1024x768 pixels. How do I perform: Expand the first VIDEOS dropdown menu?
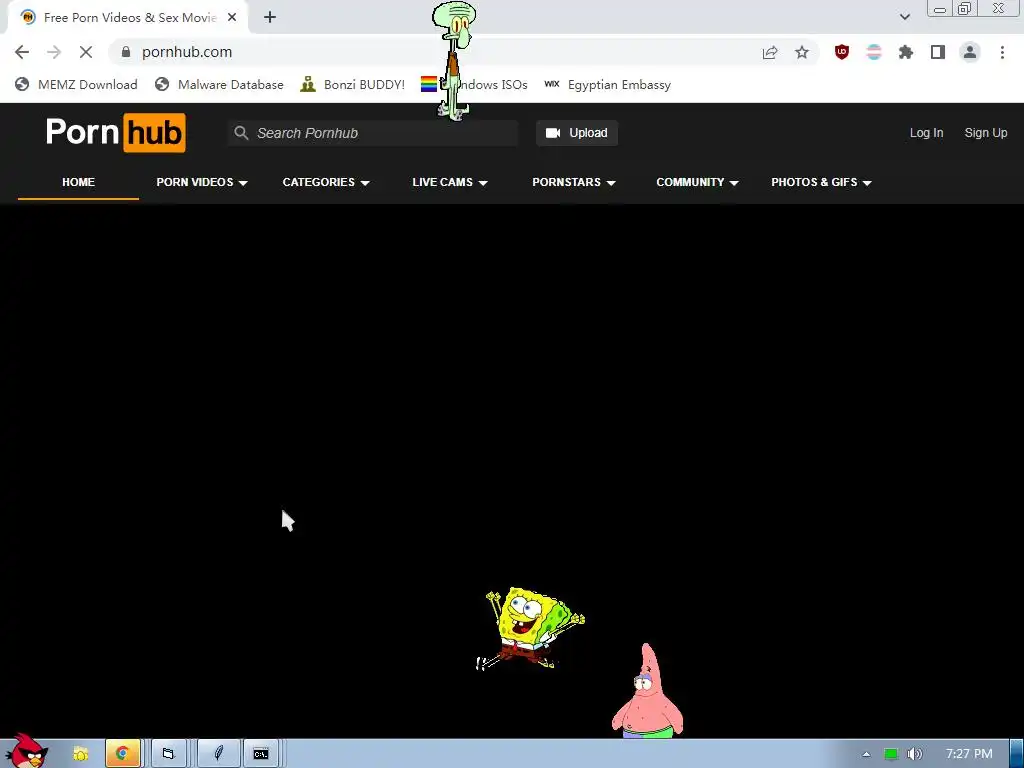tap(202, 182)
